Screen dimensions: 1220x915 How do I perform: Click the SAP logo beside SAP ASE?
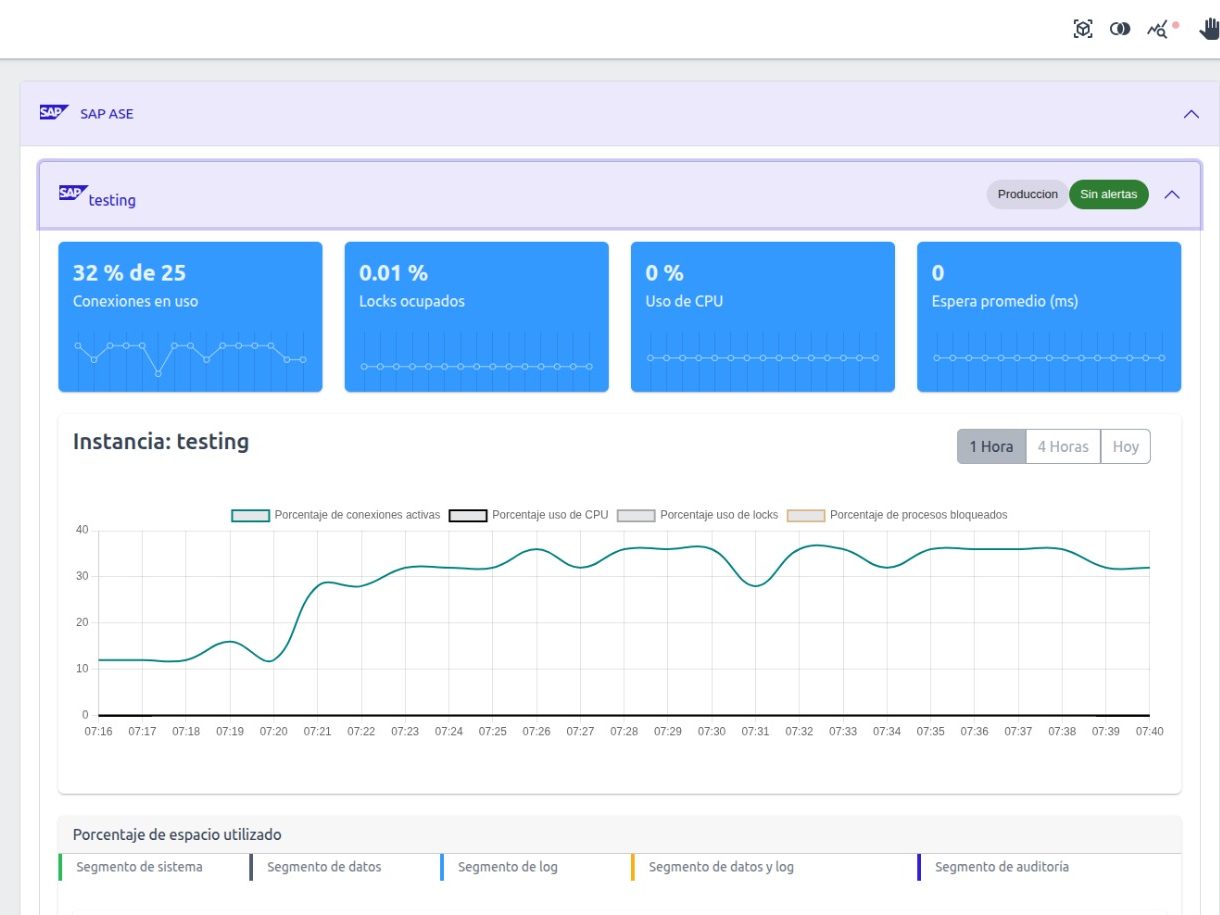pos(53,113)
